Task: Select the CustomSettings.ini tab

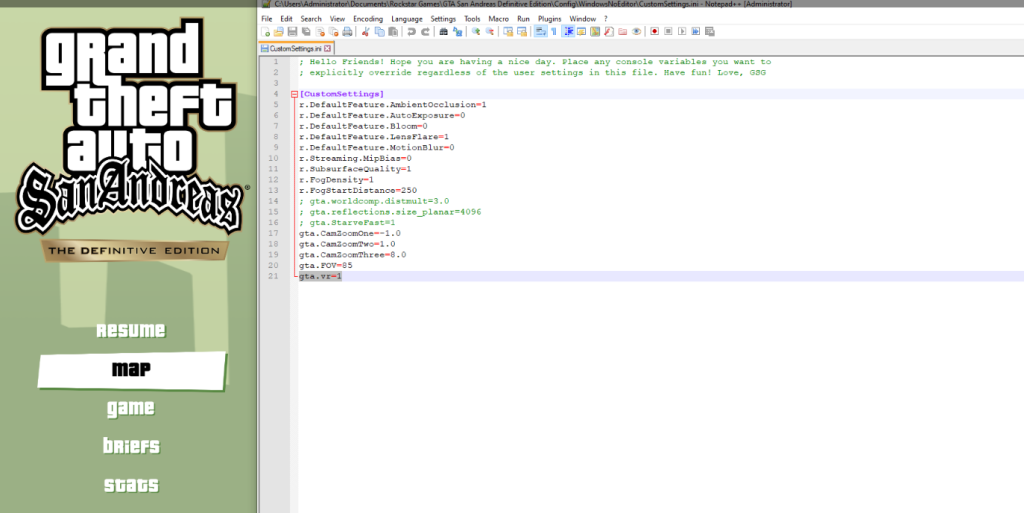Action: point(293,48)
